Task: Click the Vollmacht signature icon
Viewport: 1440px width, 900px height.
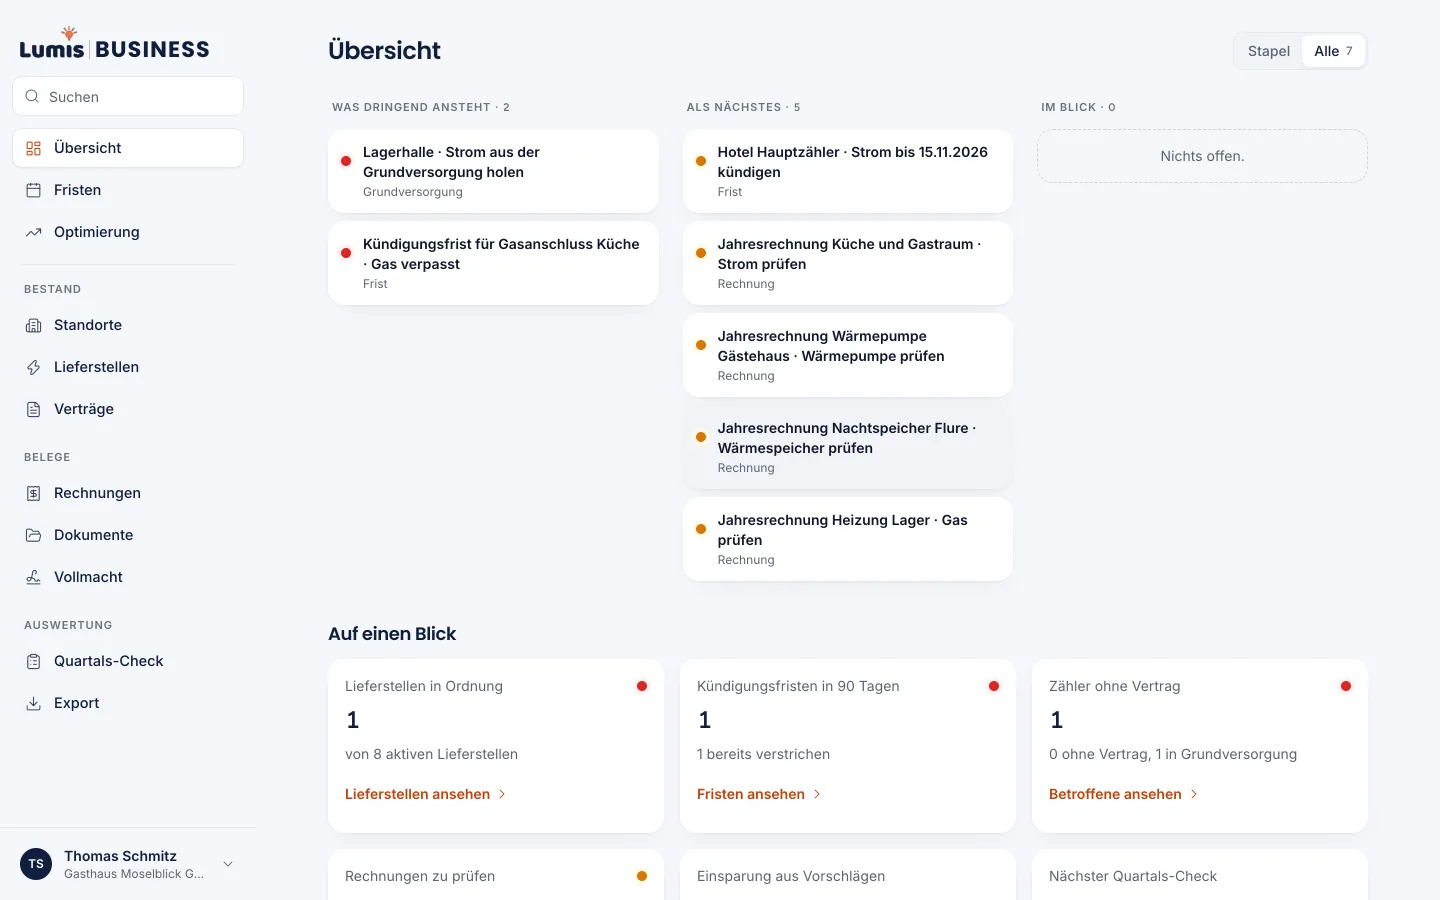Action: point(33,577)
